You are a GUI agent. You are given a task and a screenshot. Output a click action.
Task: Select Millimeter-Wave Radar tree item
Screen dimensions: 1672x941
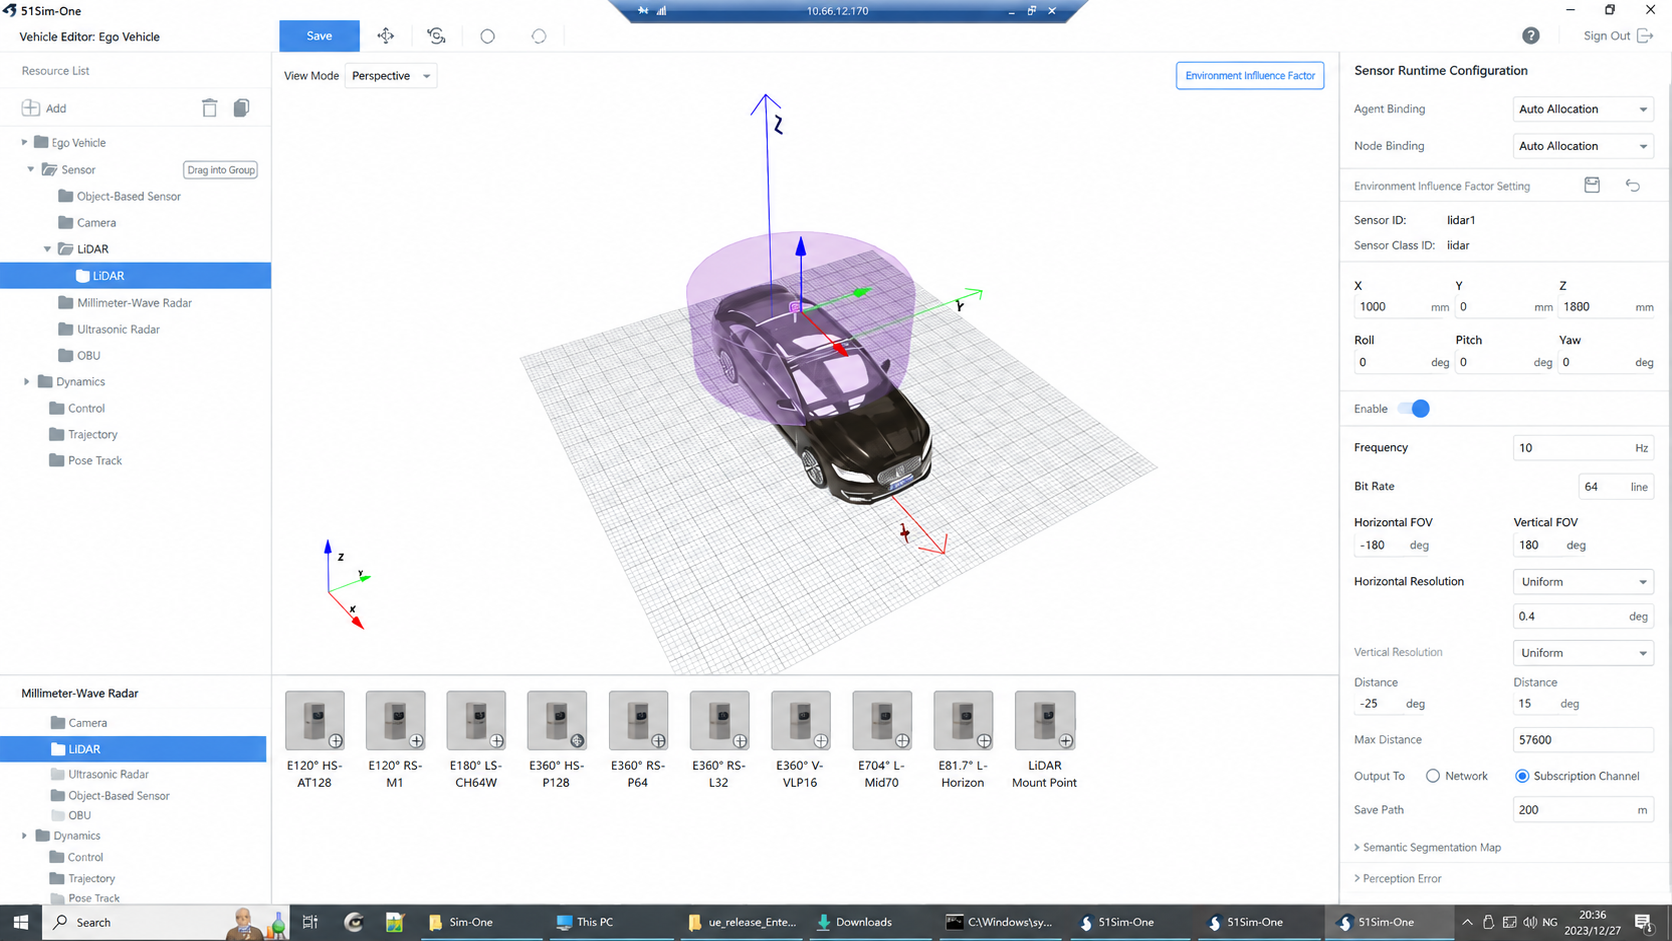134,302
